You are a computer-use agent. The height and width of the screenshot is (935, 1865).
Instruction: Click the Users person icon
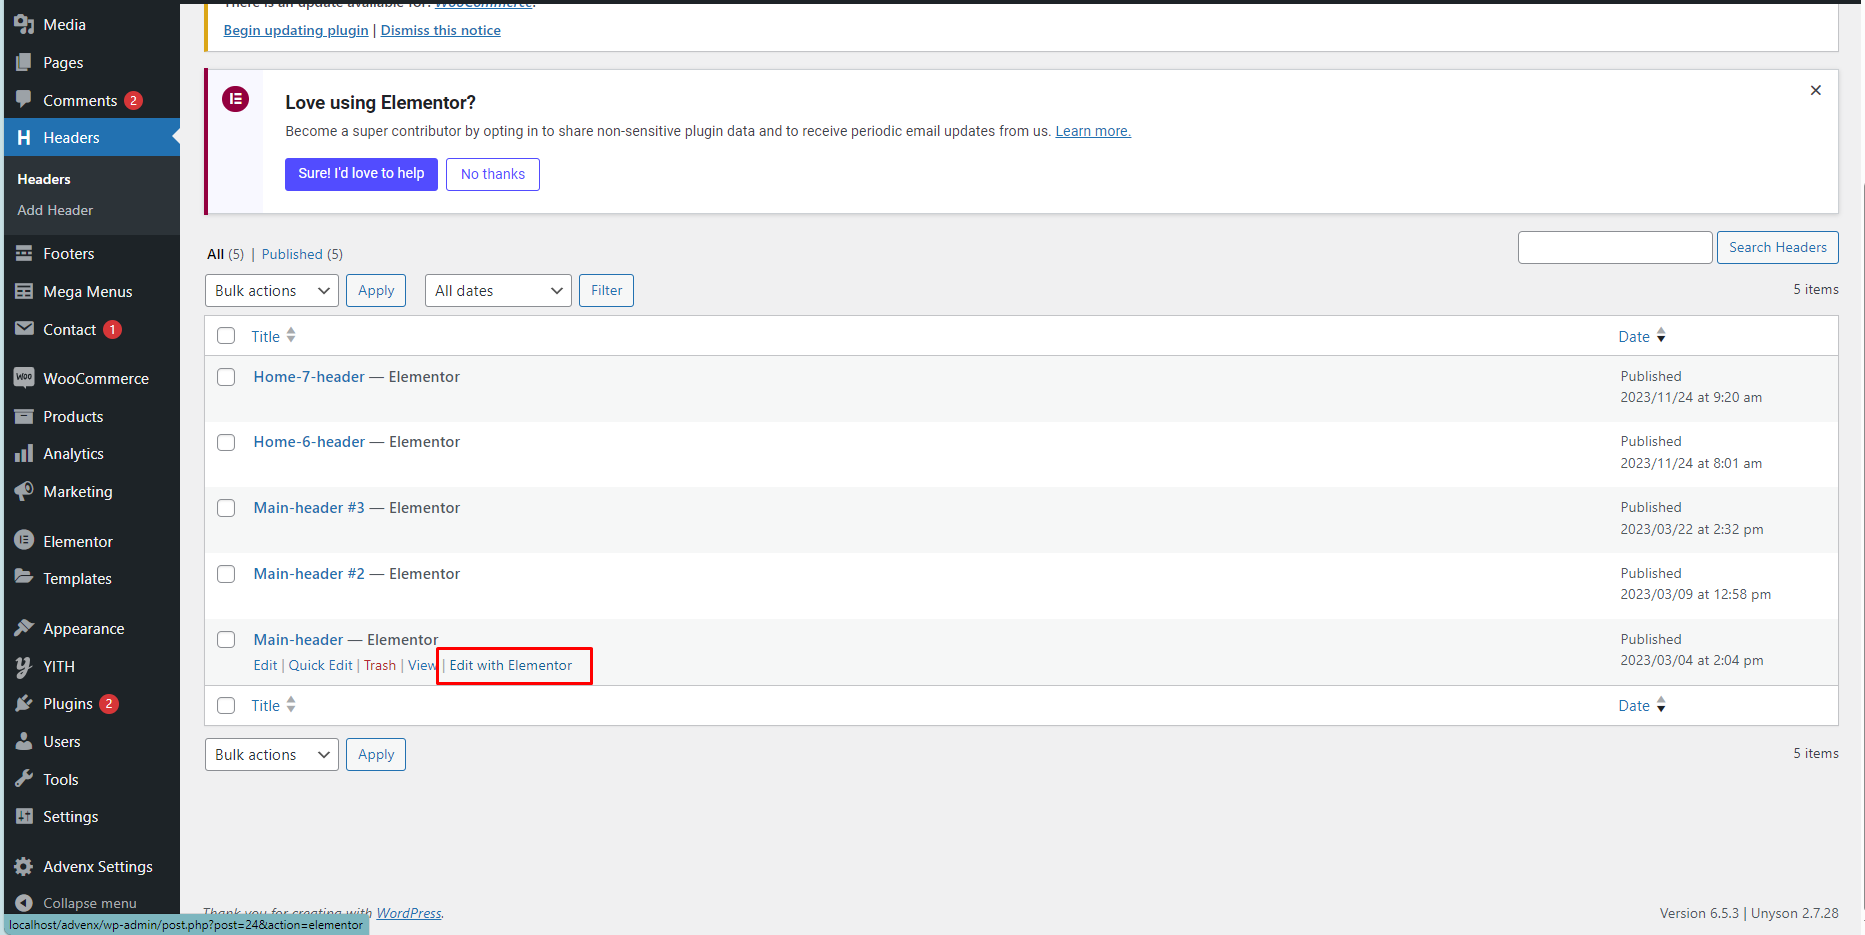tap(24, 741)
